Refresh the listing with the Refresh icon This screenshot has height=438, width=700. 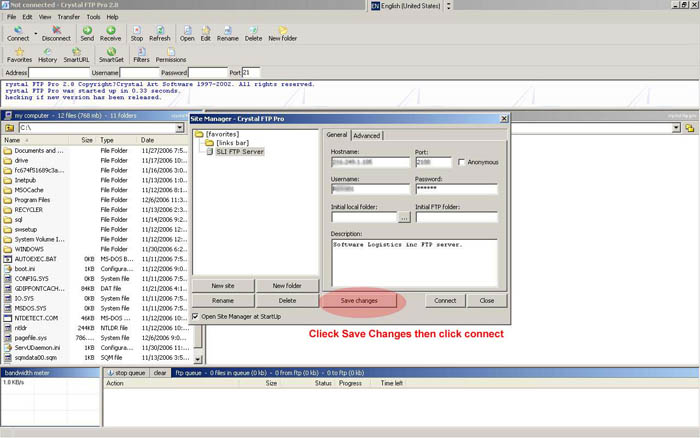pyautogui.click(x=160, y=33)
